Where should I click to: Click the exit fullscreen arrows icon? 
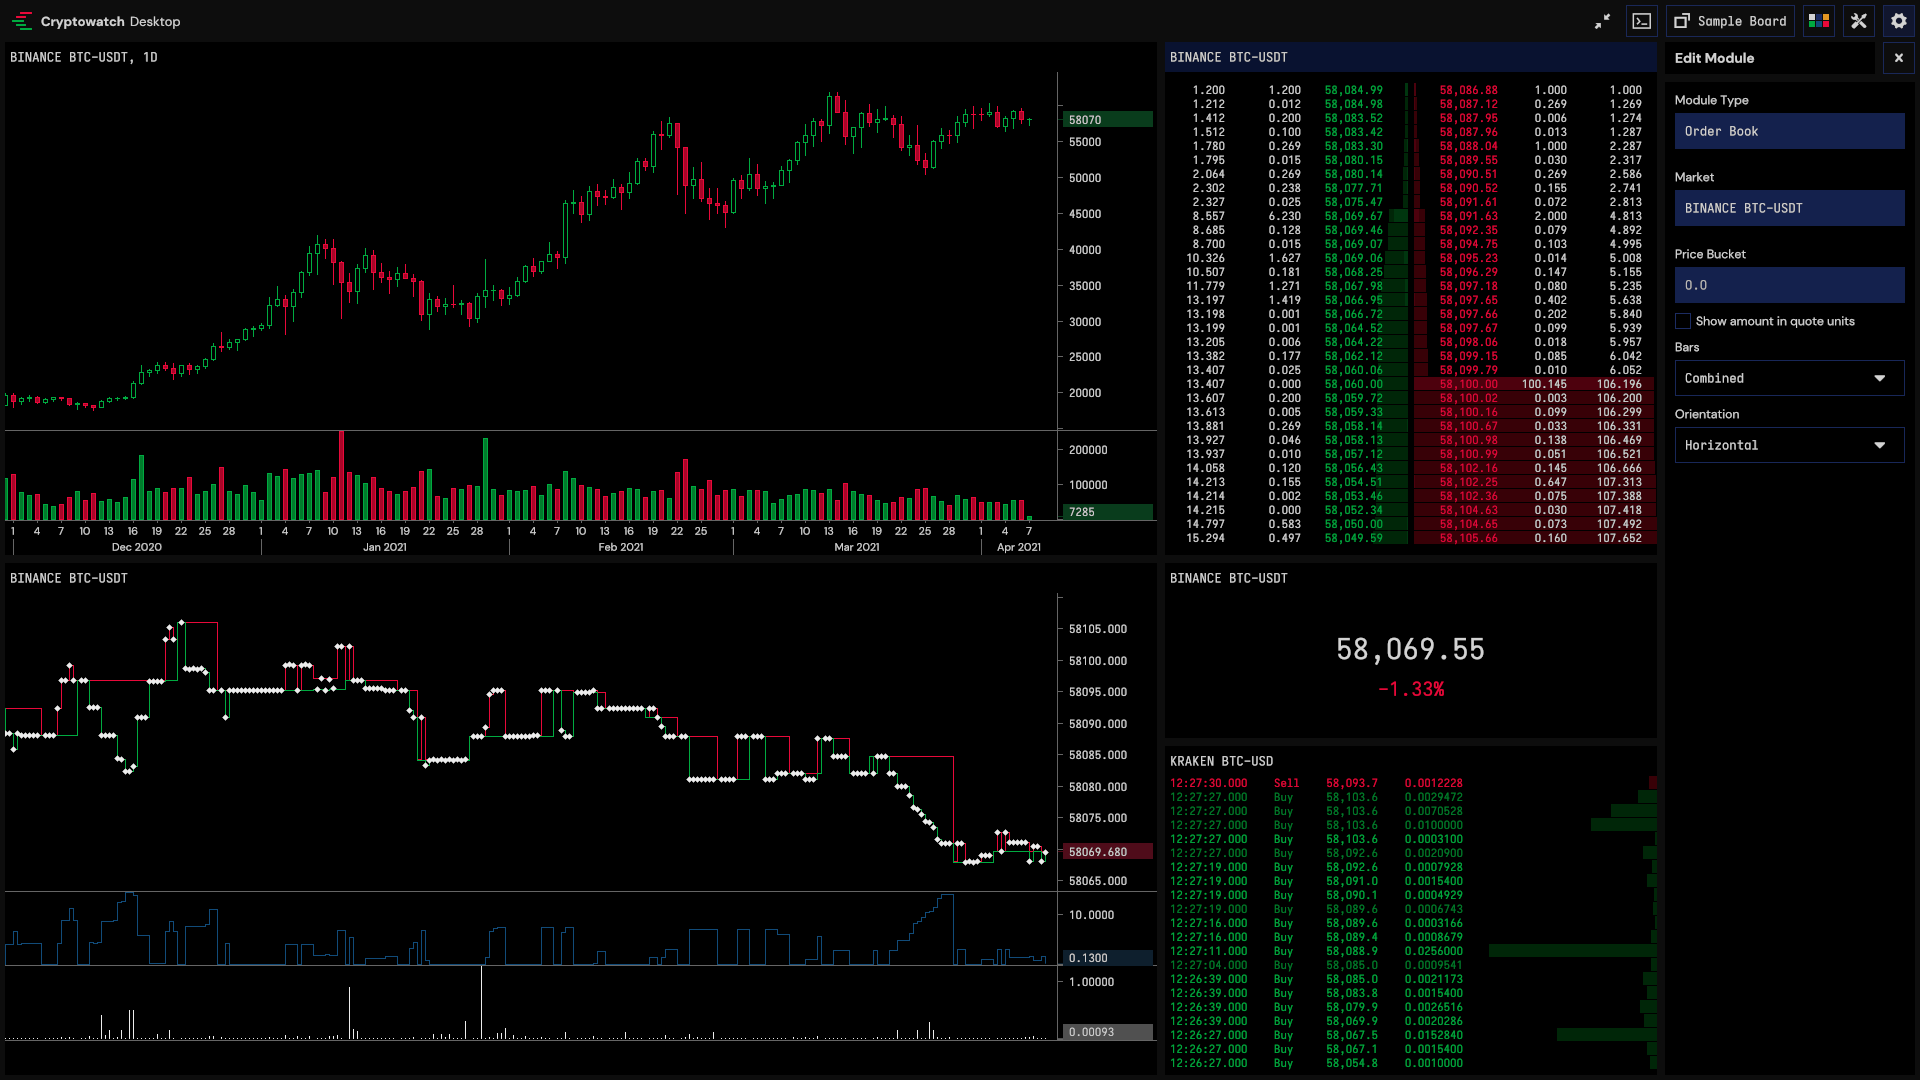click(1602, 21)
